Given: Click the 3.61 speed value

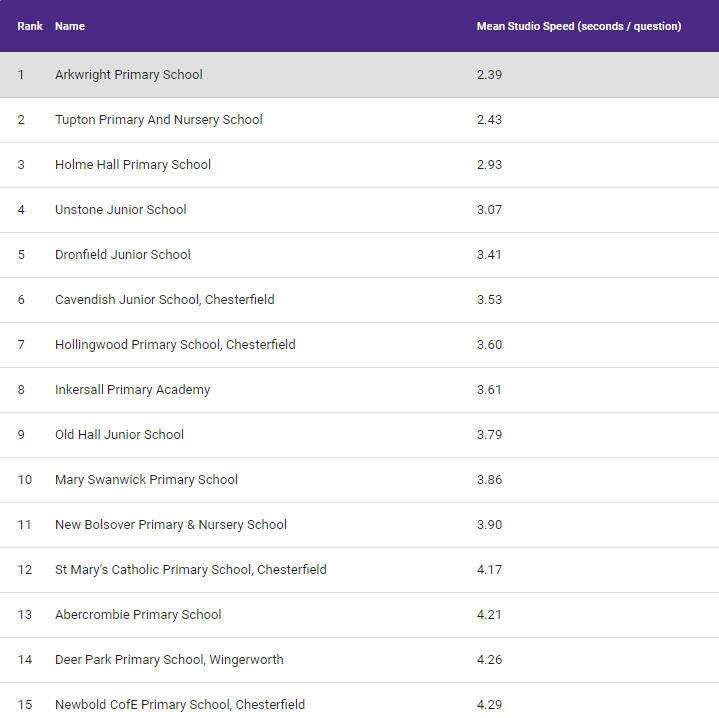Looking at the screenshot, I should (x=489, y=389).
